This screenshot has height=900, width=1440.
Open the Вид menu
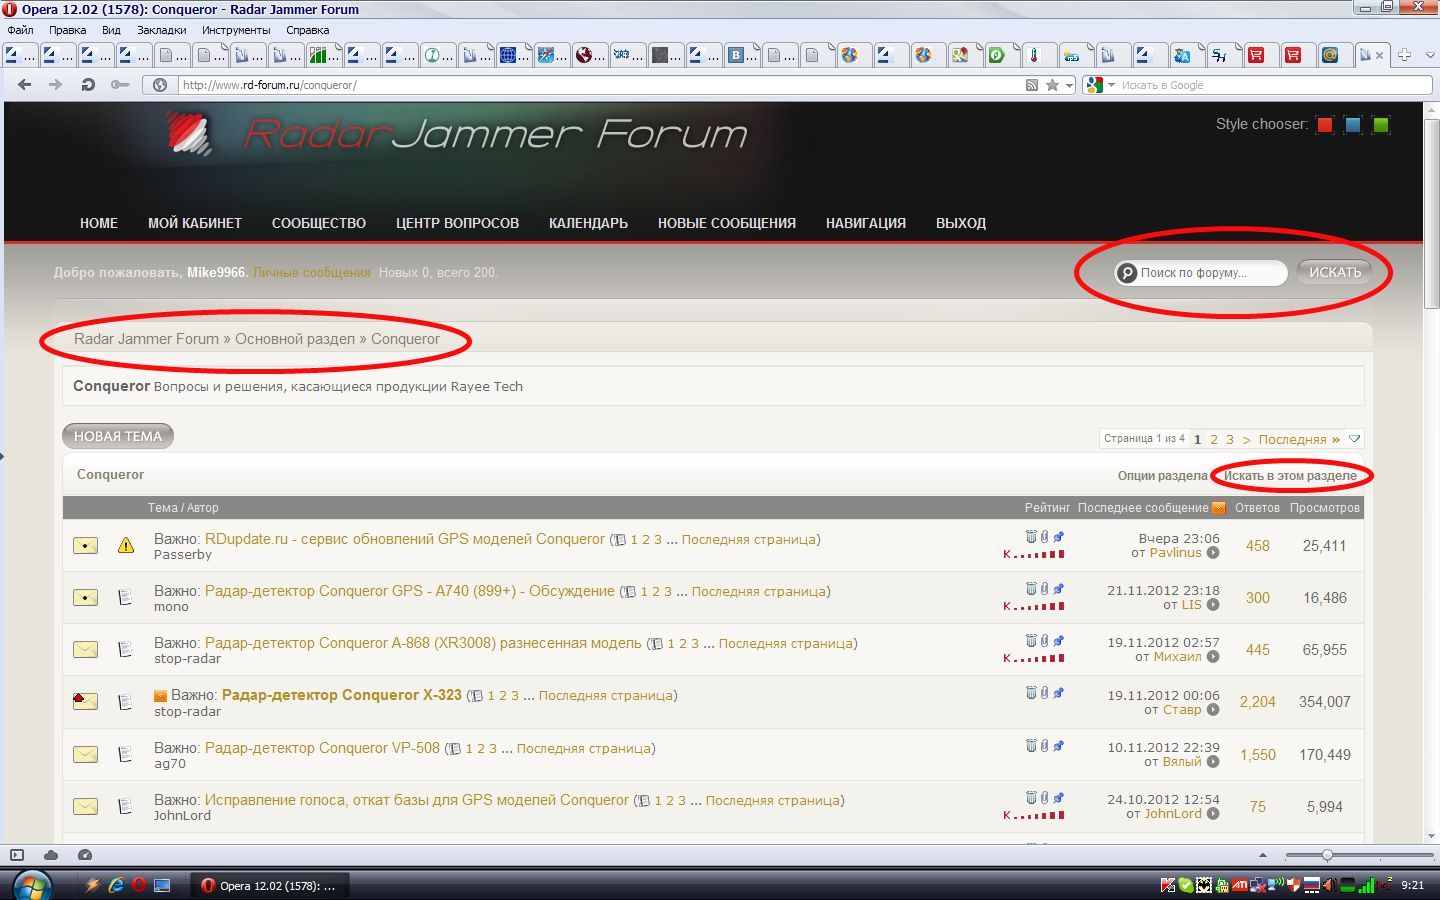(x=111, y=30)
